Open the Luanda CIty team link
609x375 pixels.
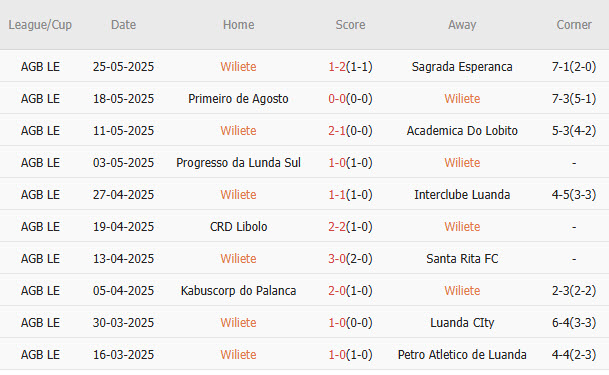click(x=462, y=323)
